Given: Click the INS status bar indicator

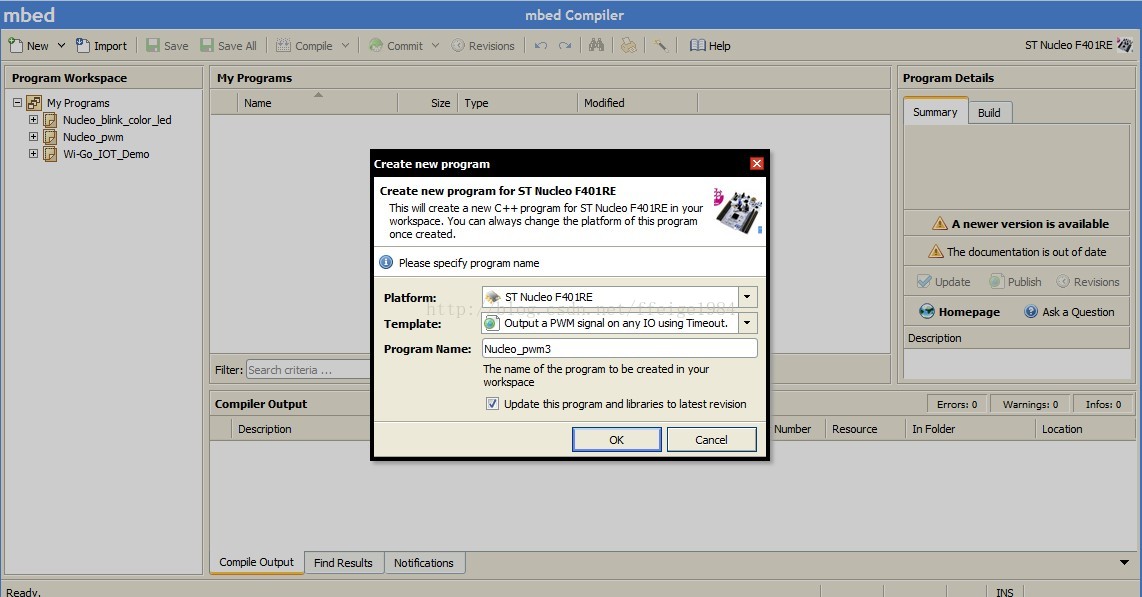Looking at the screenshot, I should pos(1004,592).
